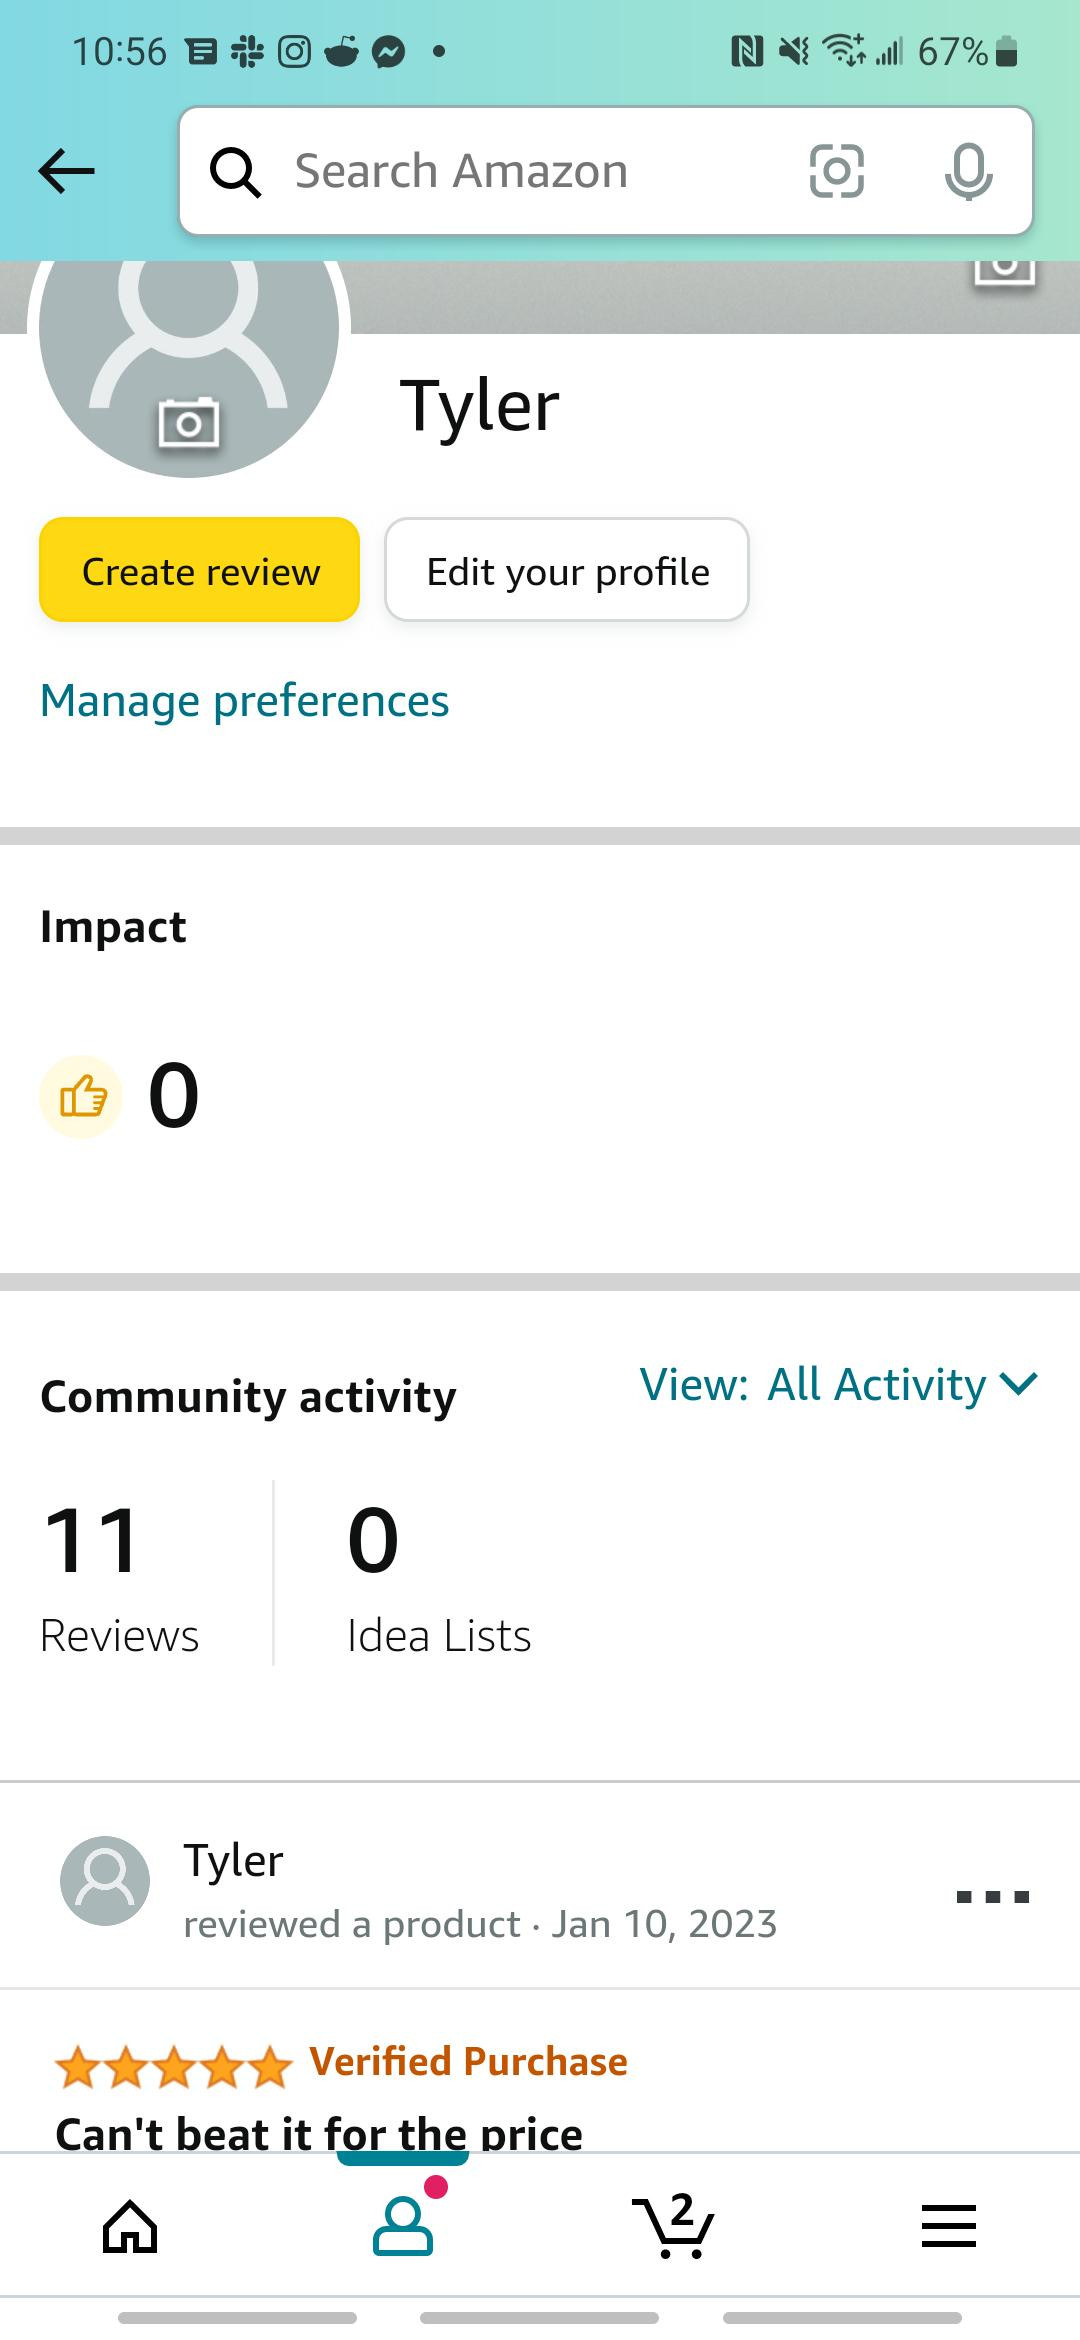The image size is (1080, 2340).
Task: Tap Edit your profile button
Action: [x=567, y=570]
